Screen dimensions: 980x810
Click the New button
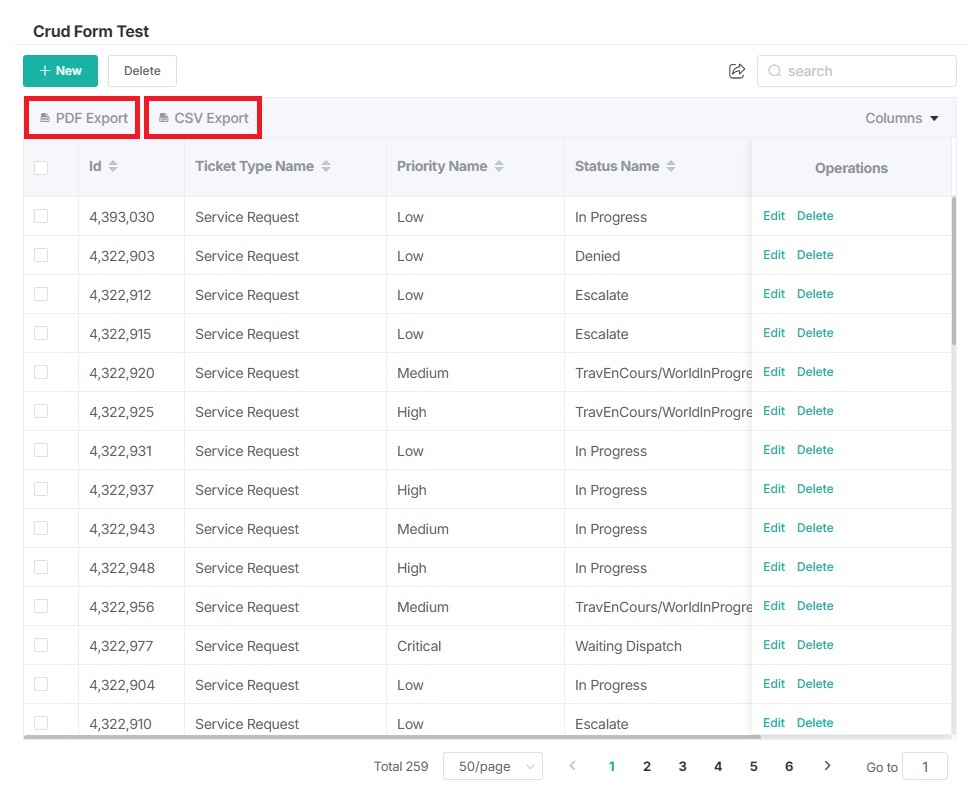tap(60, 71)
